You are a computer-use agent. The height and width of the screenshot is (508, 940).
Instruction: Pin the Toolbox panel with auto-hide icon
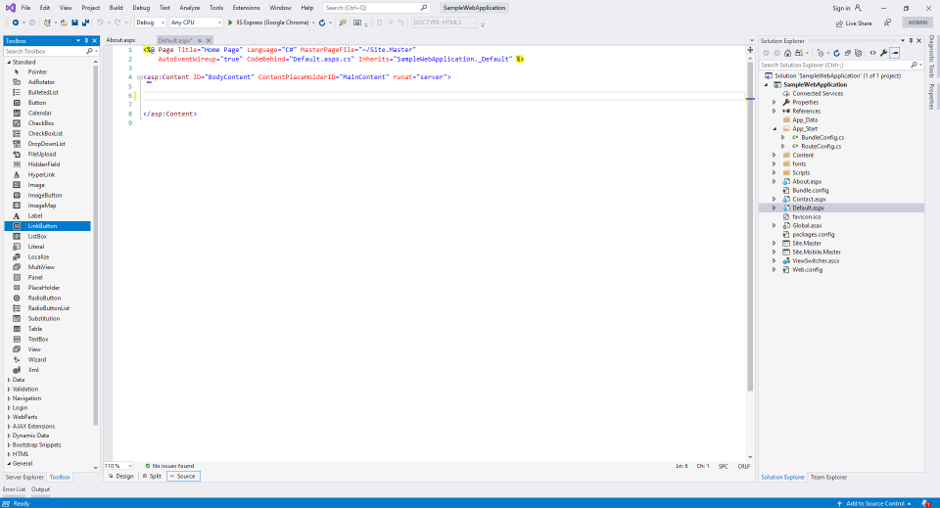pos(86,41)
